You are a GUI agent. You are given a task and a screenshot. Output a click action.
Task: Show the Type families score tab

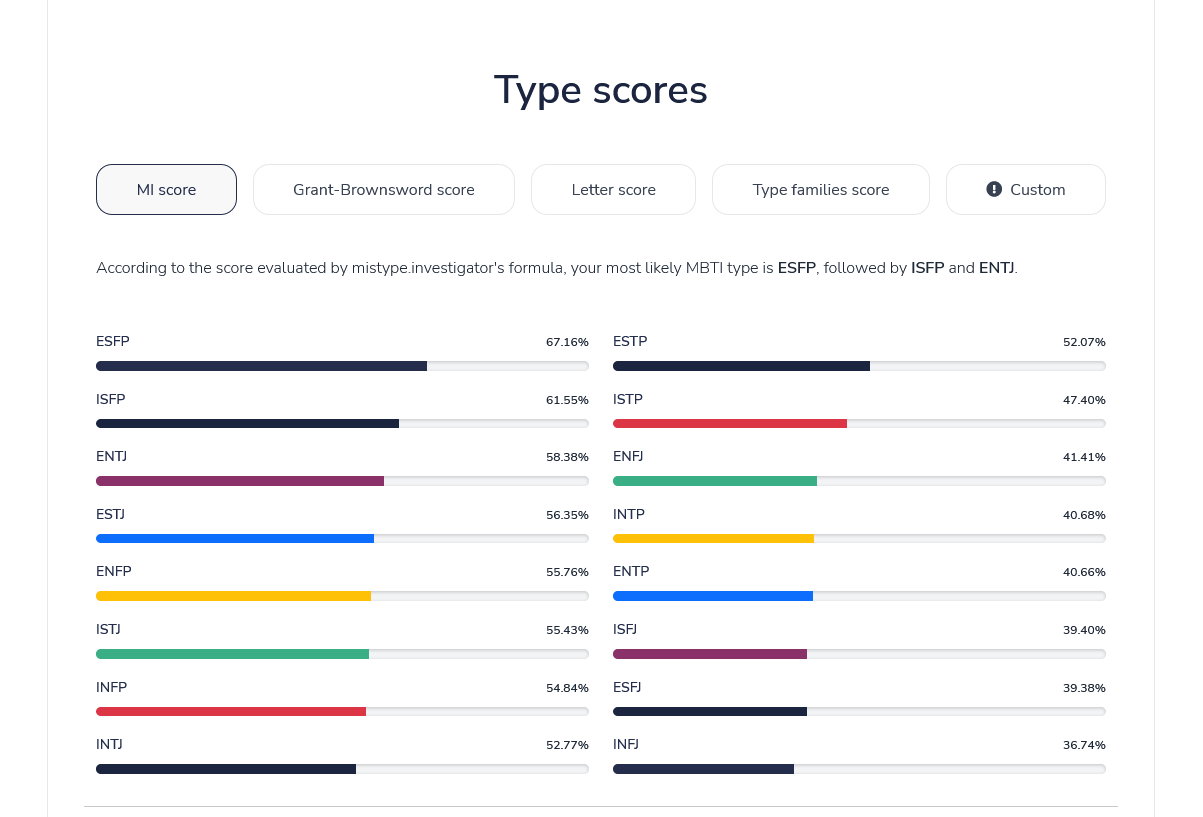tap(821, 189)
